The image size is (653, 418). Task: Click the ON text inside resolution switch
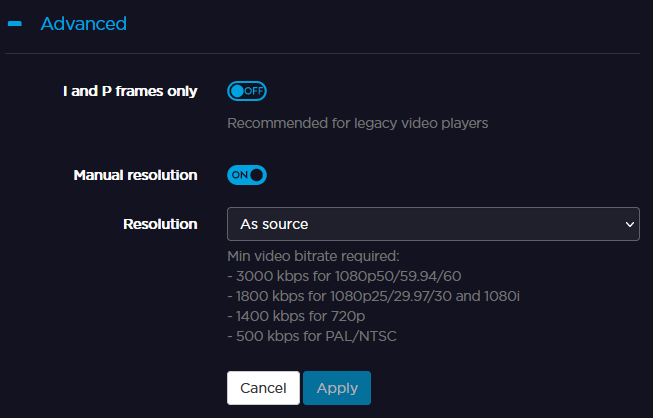pos(239,175)
